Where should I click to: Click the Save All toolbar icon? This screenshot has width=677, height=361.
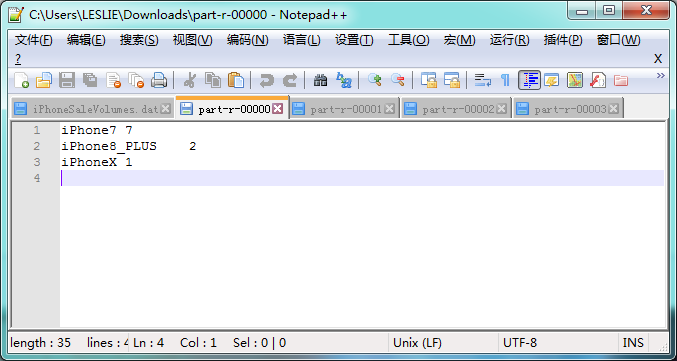(x=90, y=80)
